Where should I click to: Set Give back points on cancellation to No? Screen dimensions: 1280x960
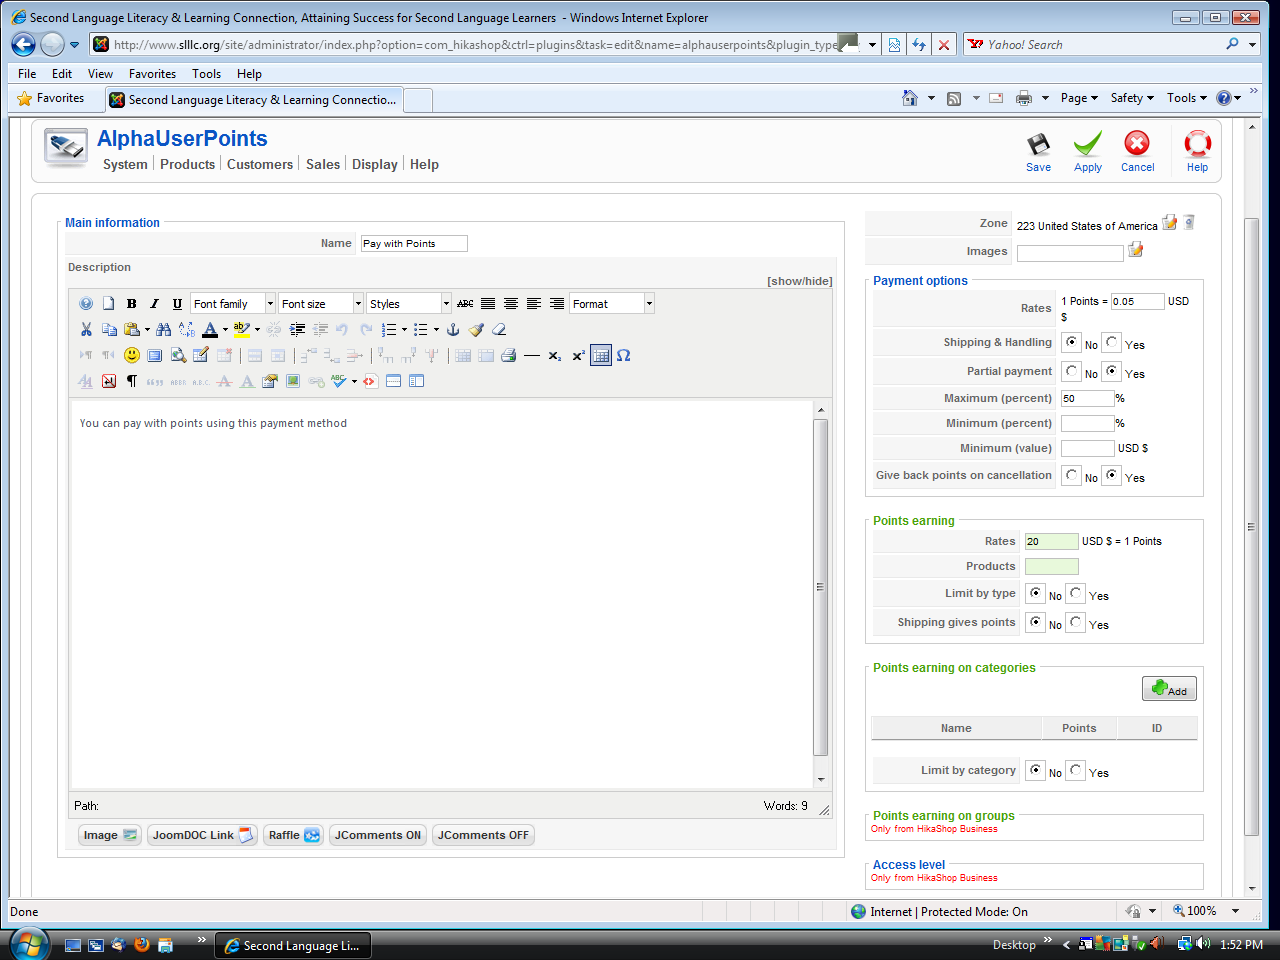click(x=1072, y=475)
